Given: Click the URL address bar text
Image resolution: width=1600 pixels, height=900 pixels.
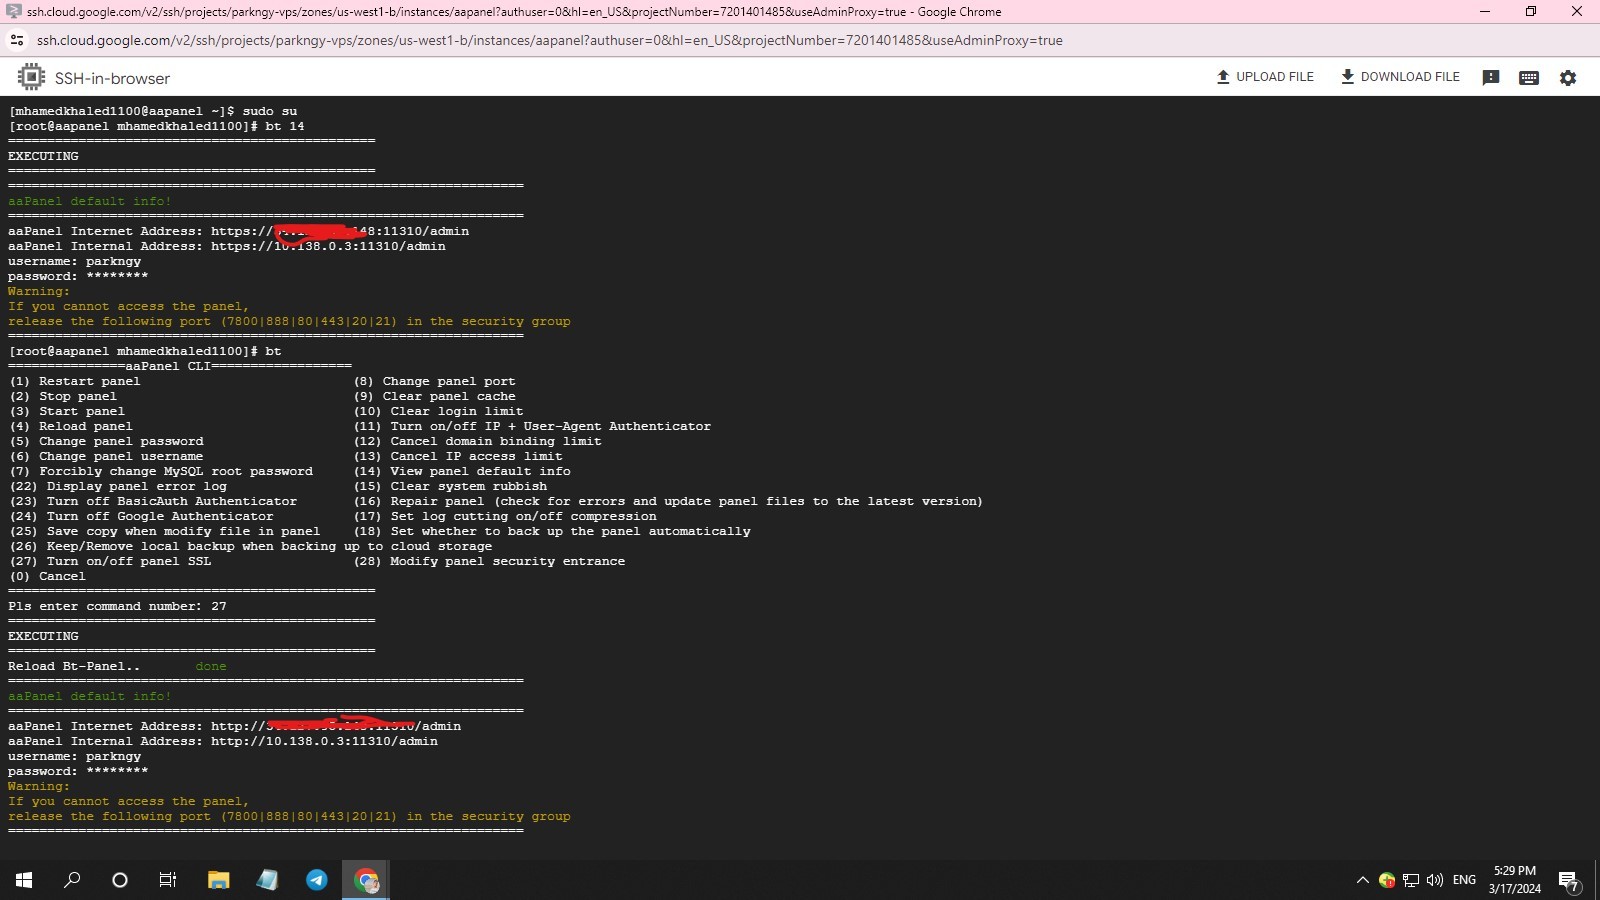Looking at the screenshot, I should pos(549,41).
